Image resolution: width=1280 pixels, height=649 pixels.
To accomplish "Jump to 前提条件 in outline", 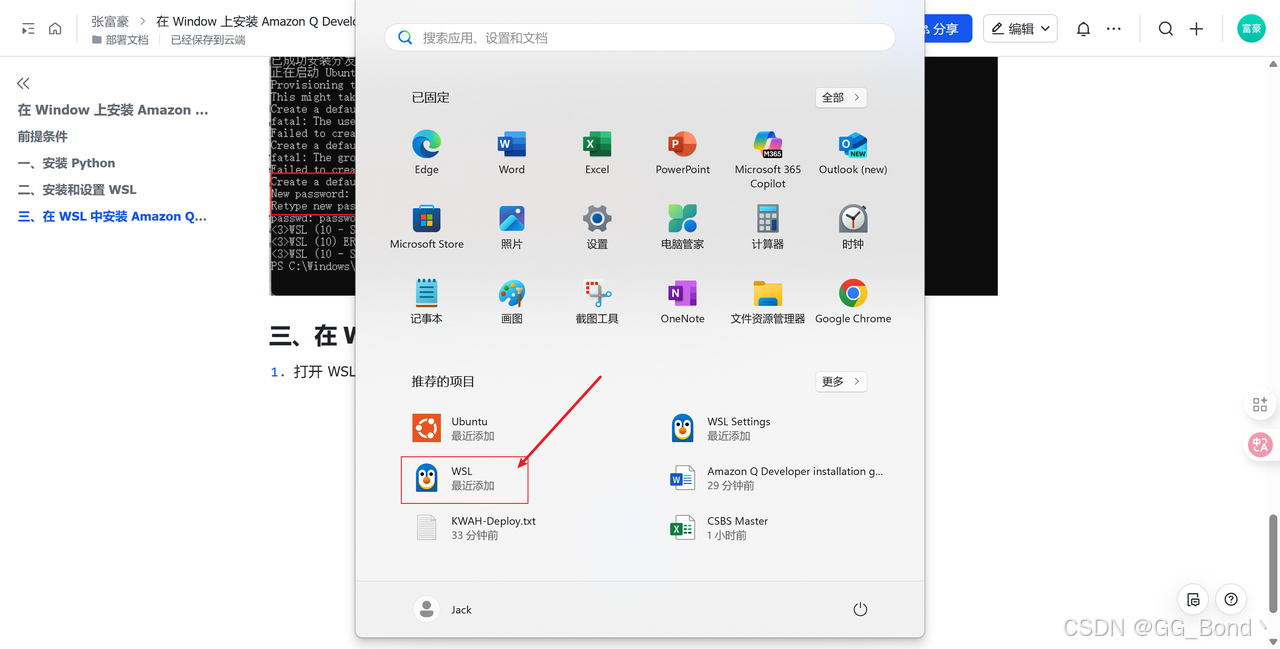I will click(x=43, y=136).
